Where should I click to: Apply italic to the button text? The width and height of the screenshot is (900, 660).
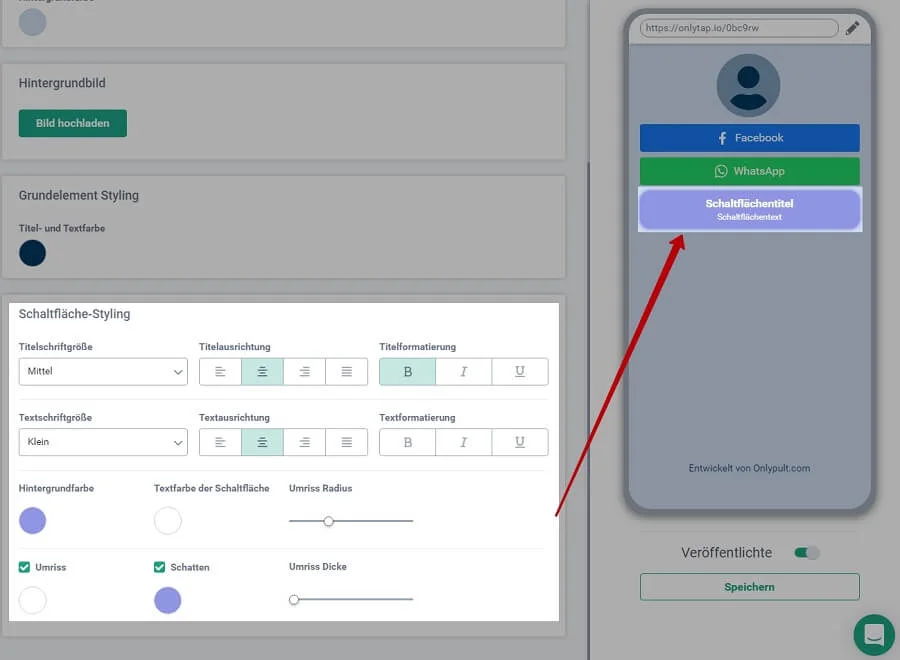pos(464,442)
